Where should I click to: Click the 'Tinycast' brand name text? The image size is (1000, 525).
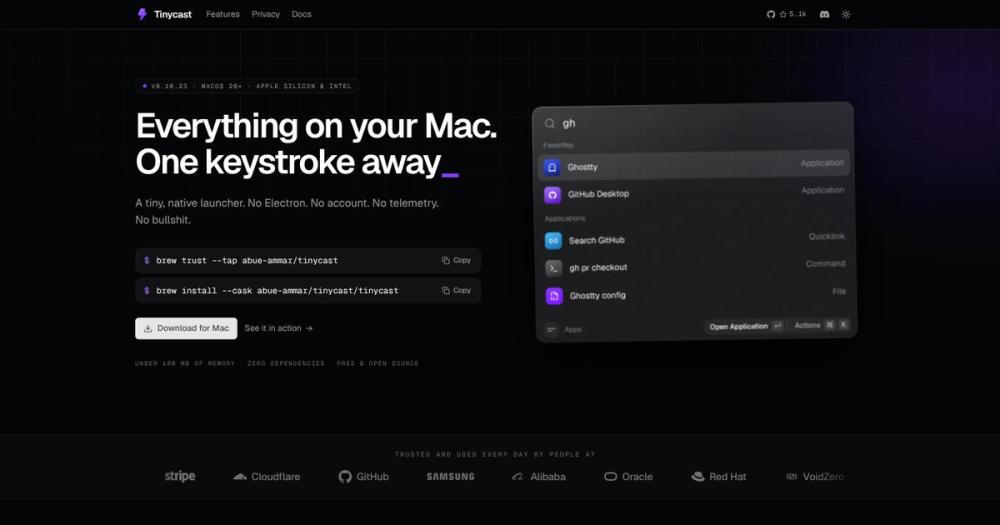click(x=172, y=14)
